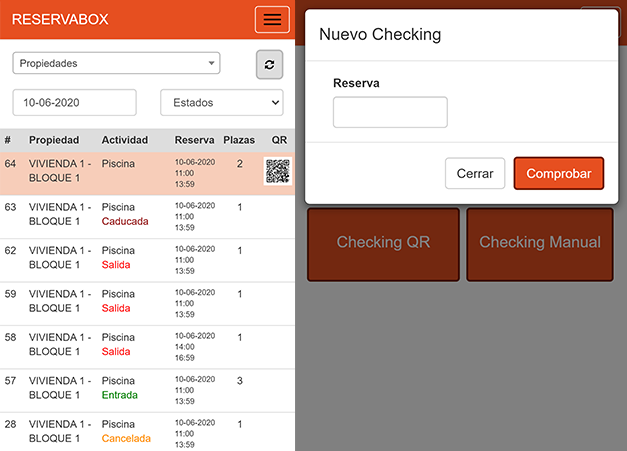Click the Reserva field label
627x451 pixels.
click(356, 83)
